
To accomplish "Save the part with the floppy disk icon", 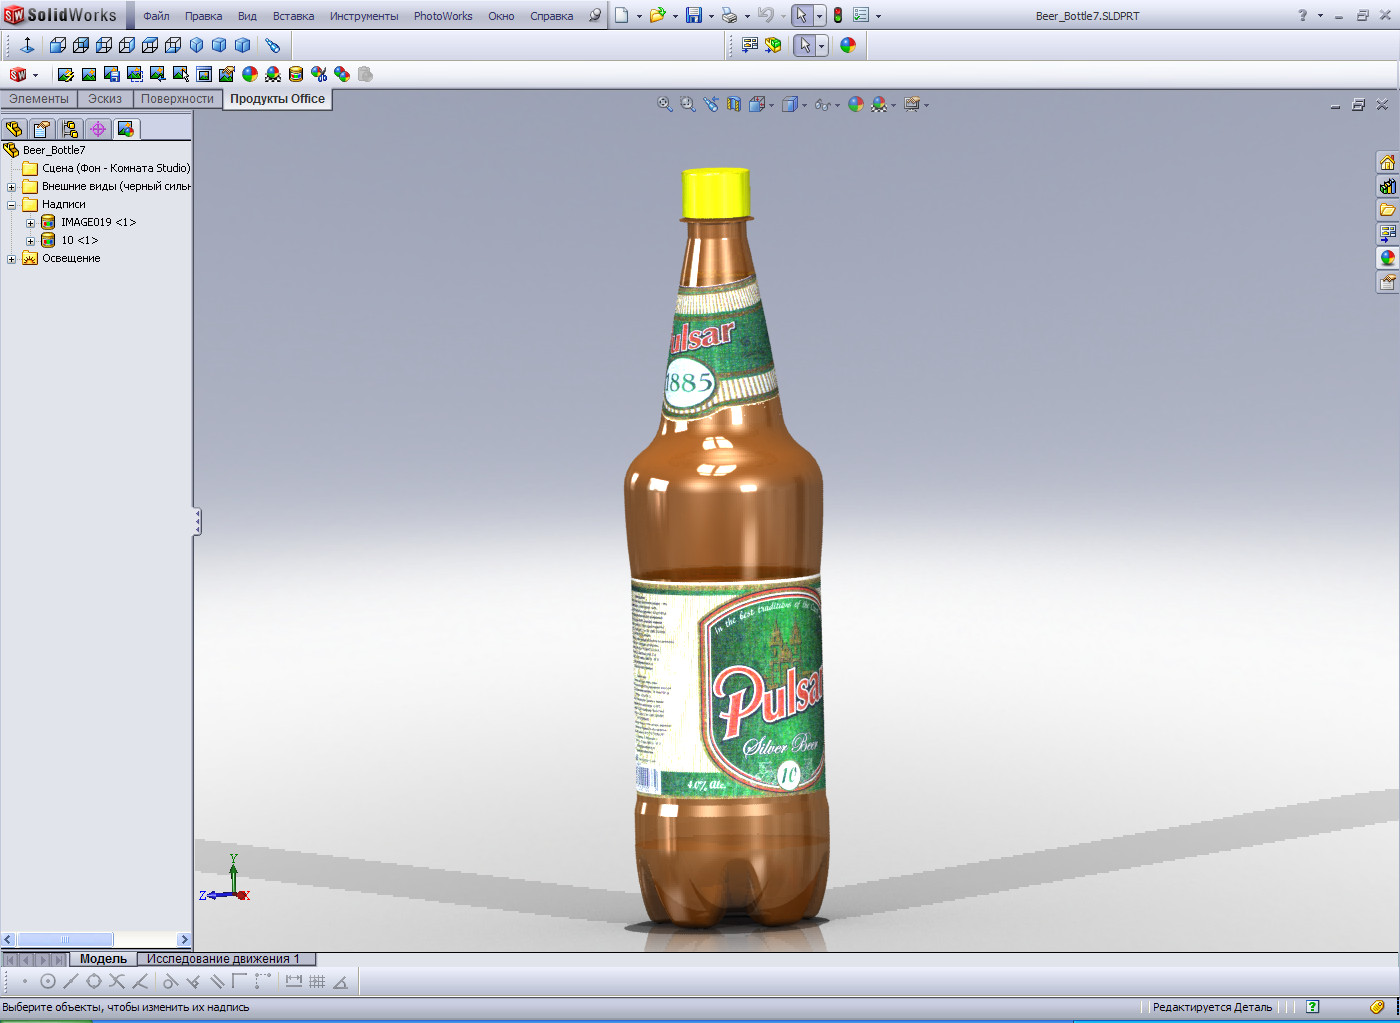I will click(694, 15).
